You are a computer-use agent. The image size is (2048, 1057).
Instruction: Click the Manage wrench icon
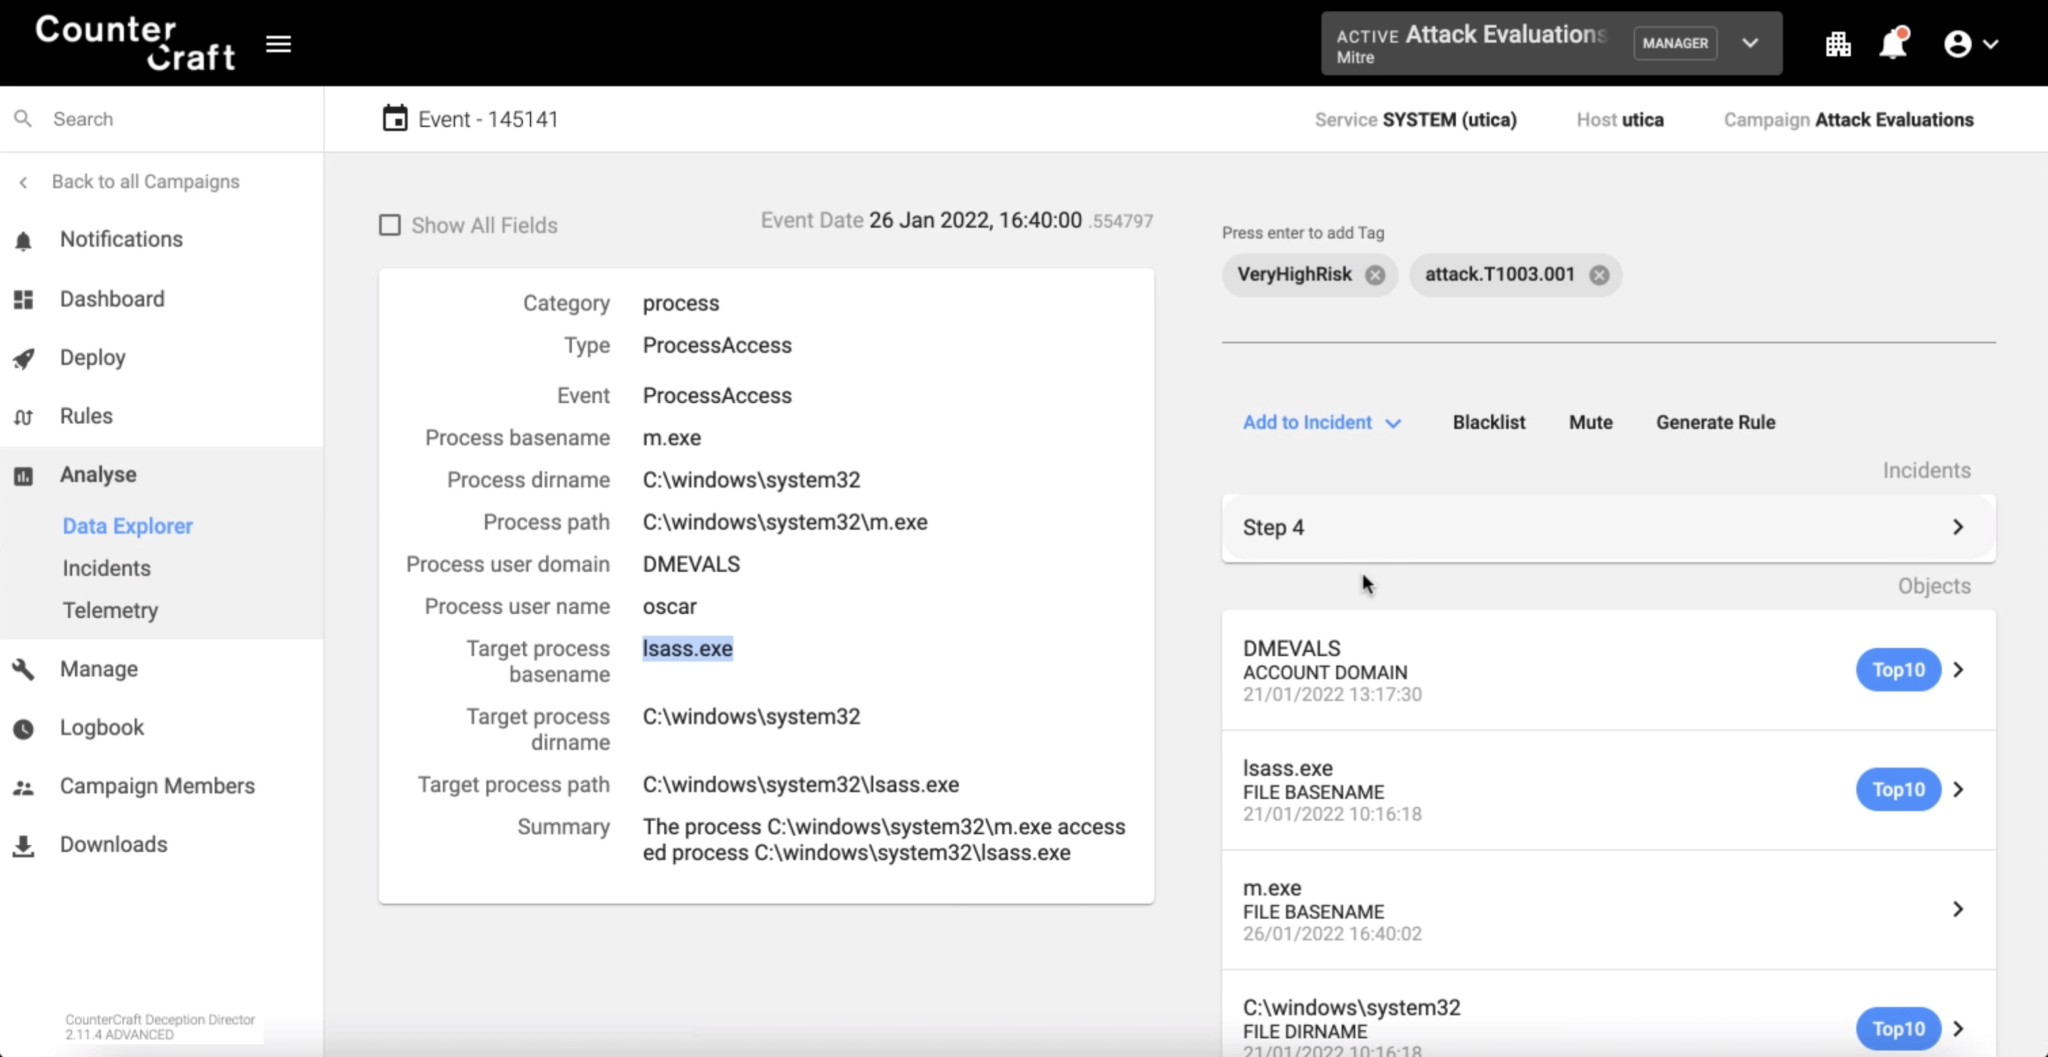(24, 670)
